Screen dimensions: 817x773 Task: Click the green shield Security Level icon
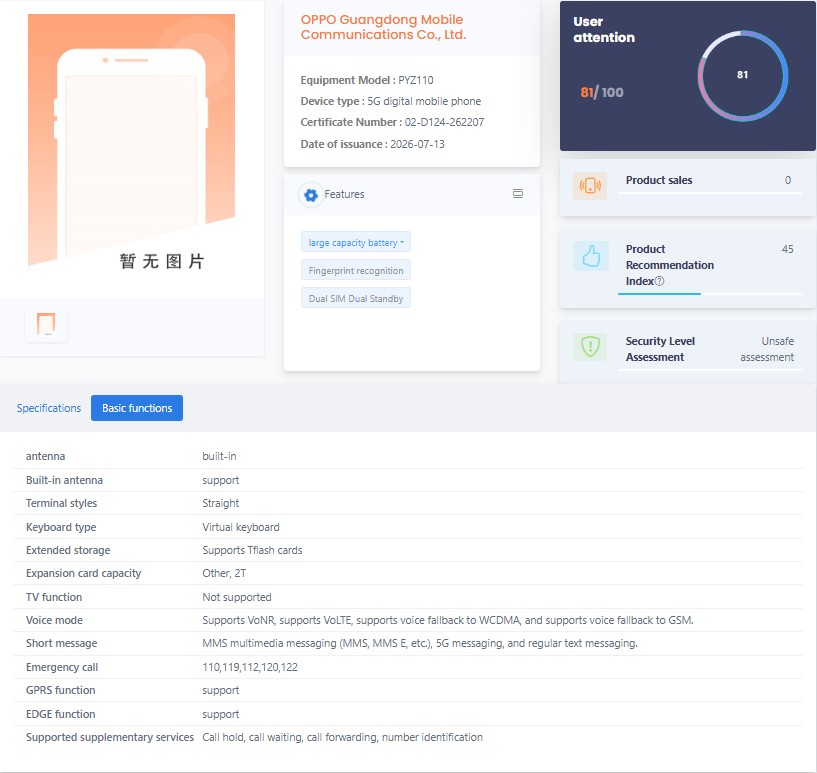(x=590, y=346)
